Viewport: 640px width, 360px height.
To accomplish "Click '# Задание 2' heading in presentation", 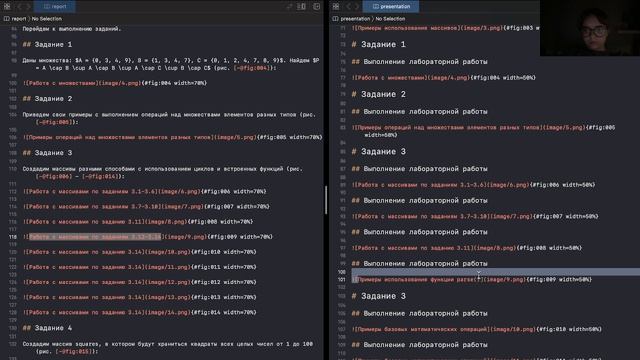I will [379, 94].
